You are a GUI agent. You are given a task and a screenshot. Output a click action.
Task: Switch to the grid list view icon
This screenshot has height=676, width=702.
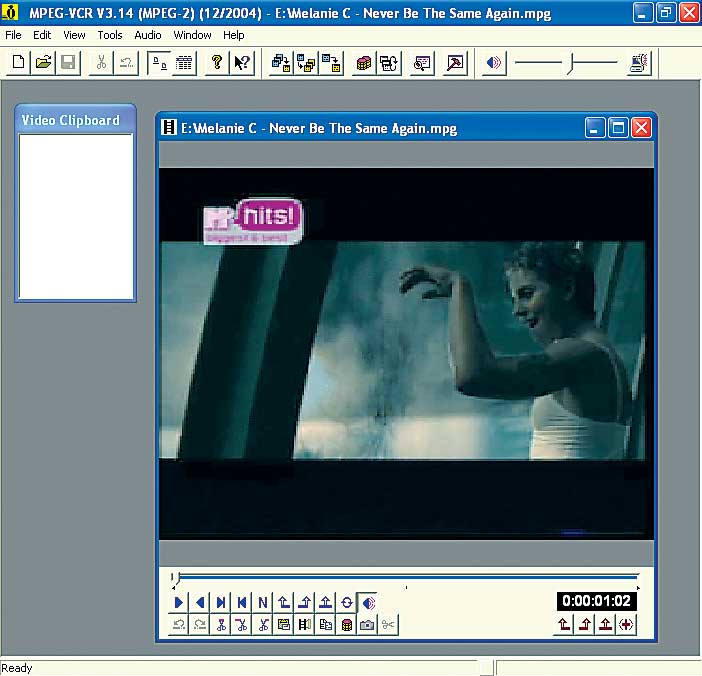point(184,63)
